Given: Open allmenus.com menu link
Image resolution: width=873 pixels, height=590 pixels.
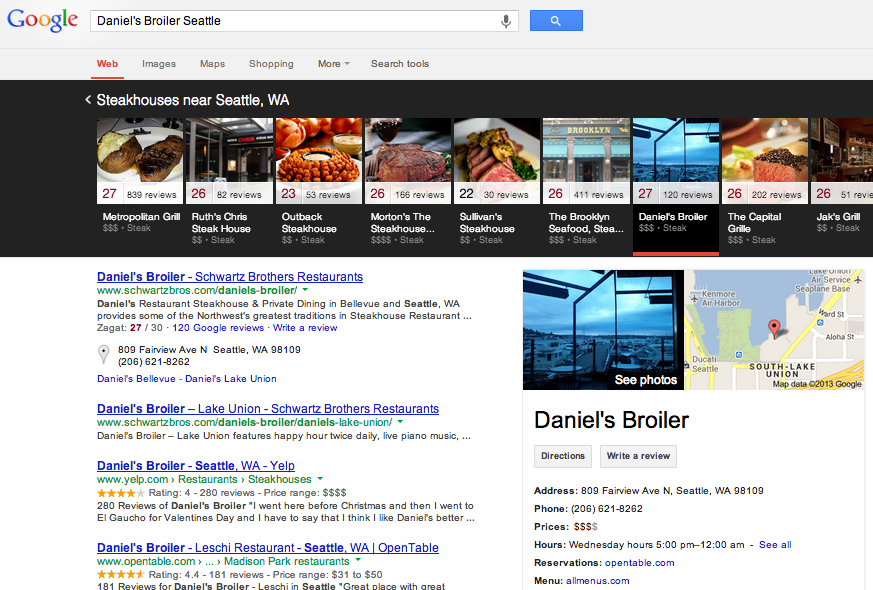Looking at the screenshot, I should (597, 581).
